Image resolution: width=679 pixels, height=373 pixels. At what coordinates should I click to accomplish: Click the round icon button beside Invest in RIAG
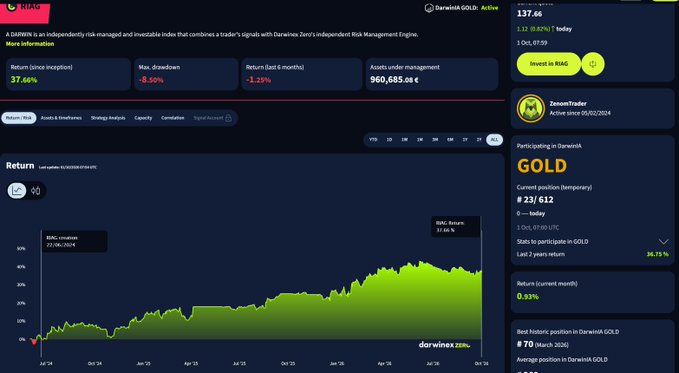(x=593, y=64)
